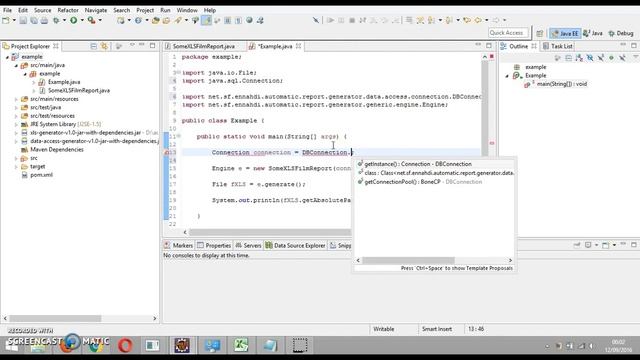Viewport: 640px width, 360px height.
Task: Switch to SomeXLSFilmReport.java editor tab
Action: pyautogui.click(x=203, y=46)
